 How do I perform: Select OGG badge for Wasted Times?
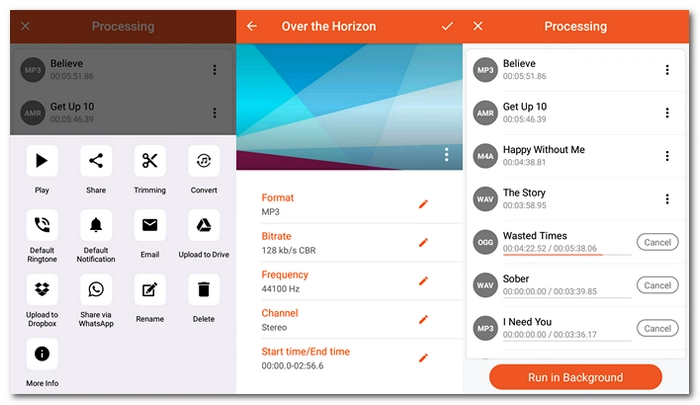pos(485,242)
